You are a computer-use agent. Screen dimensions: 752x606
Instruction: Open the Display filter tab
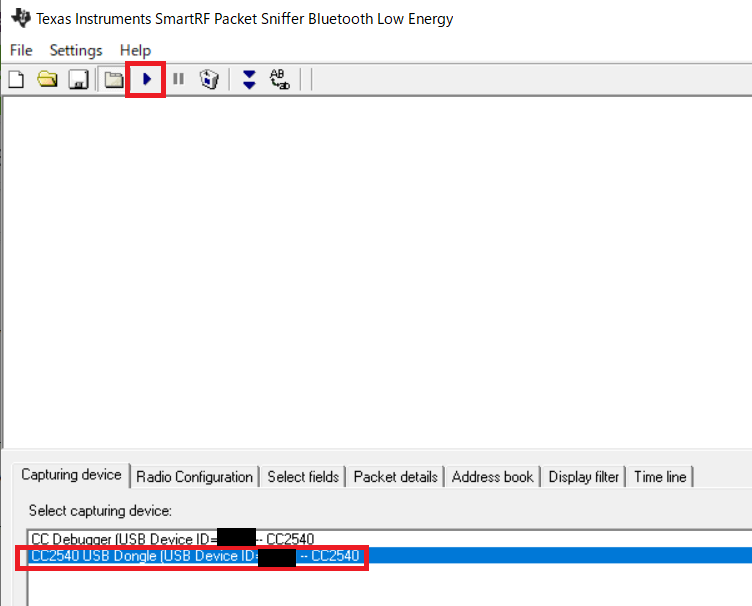pyautogui.click(x=584, y=477)
